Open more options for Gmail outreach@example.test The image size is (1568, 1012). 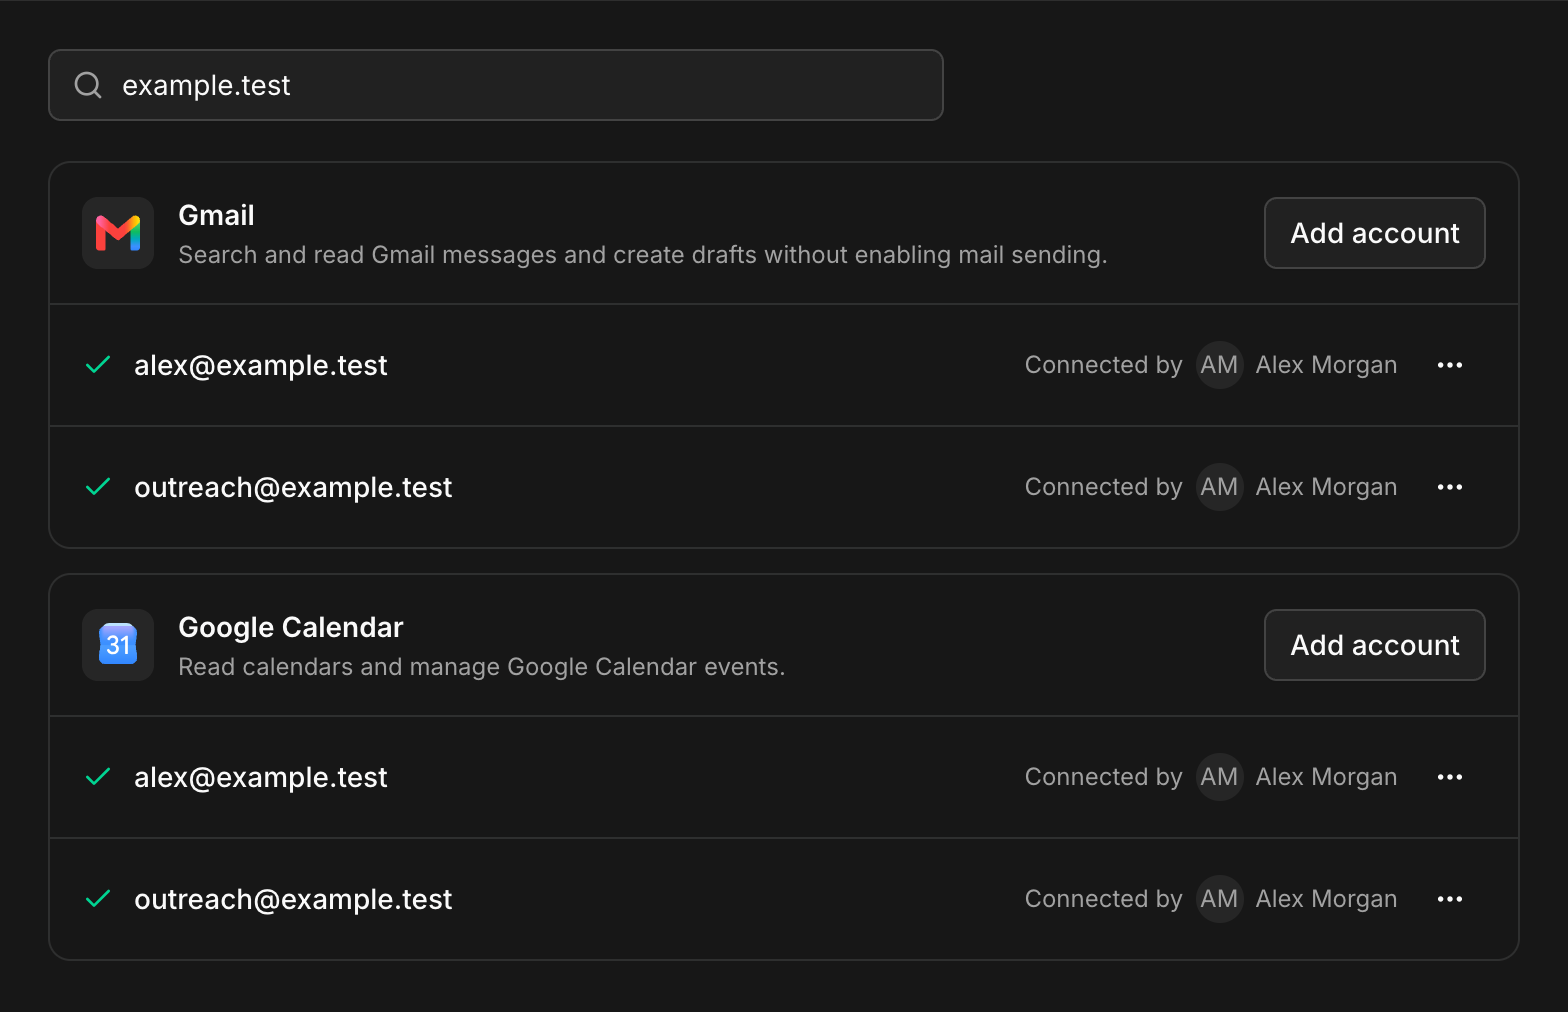1450,487
